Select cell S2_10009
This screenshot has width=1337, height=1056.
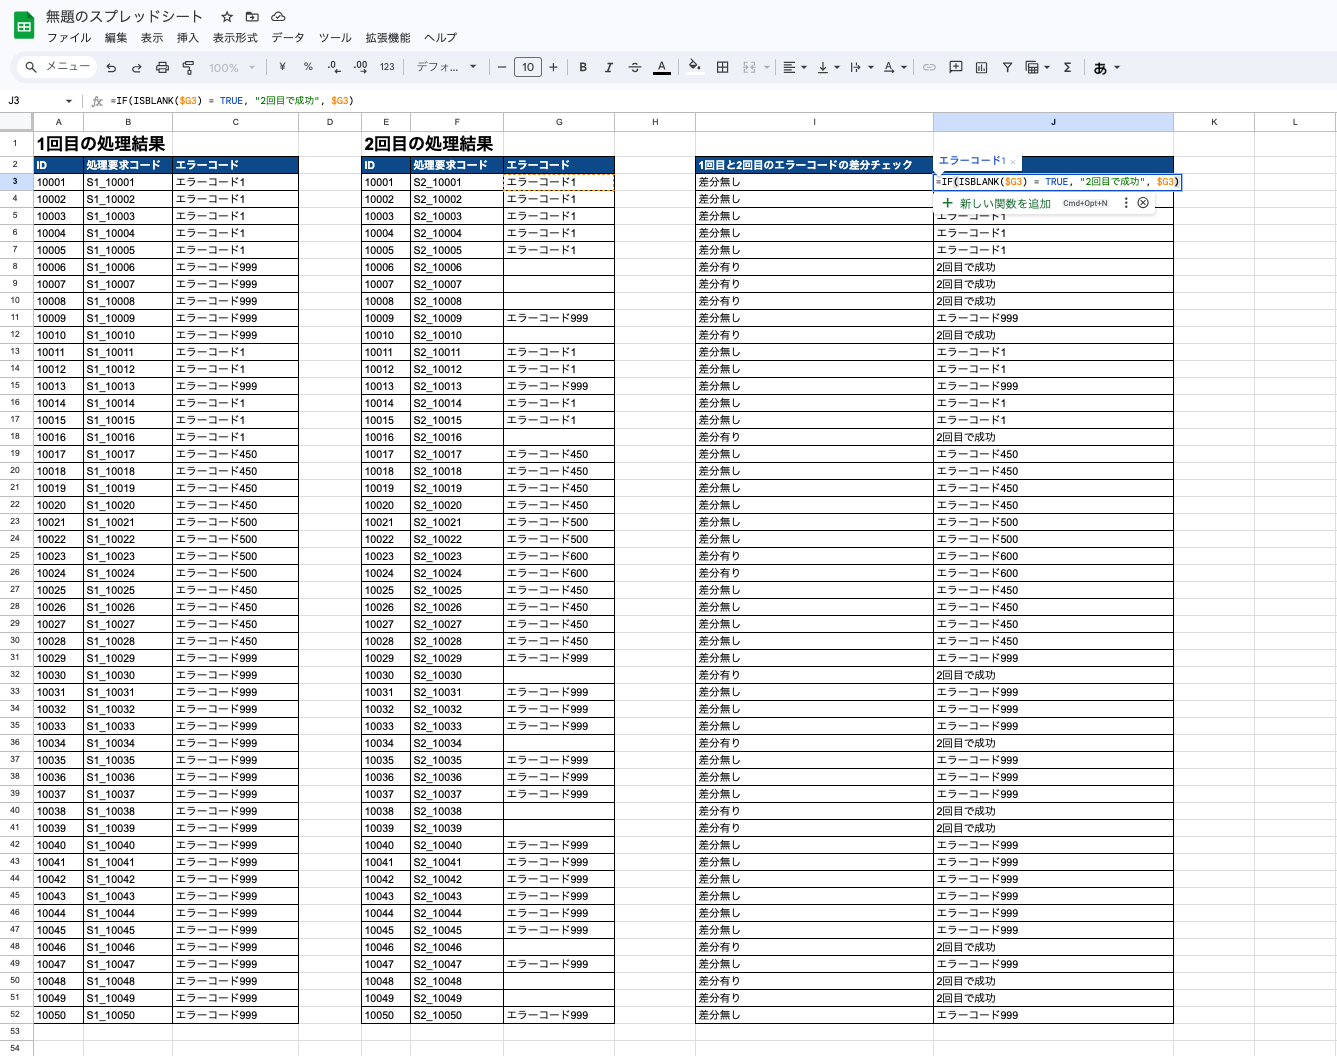click(x=457, y=318)
